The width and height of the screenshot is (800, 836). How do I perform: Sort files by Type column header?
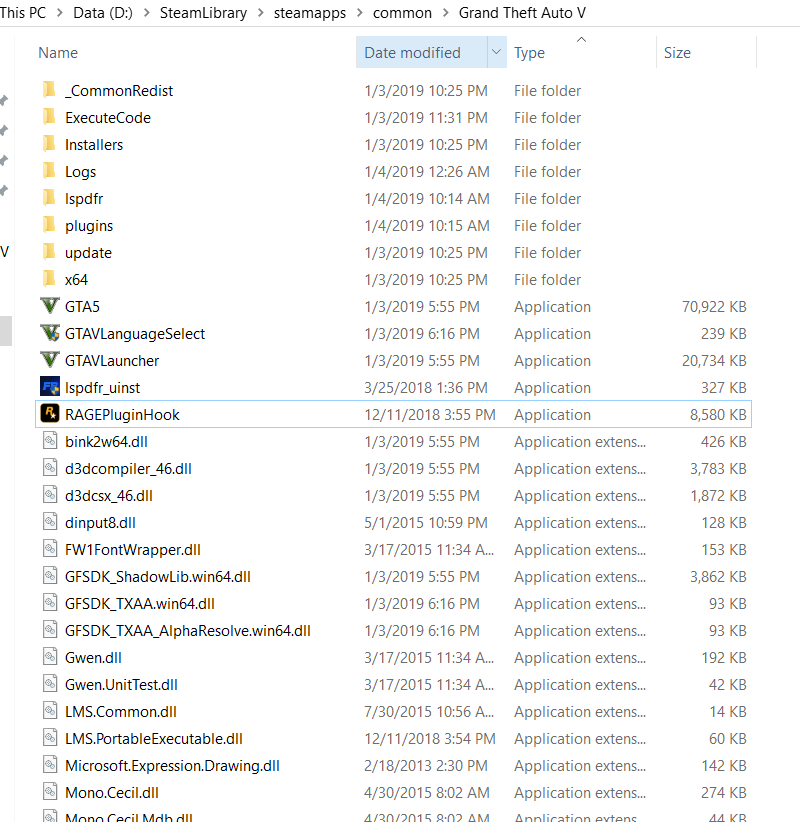click(529, 53)
